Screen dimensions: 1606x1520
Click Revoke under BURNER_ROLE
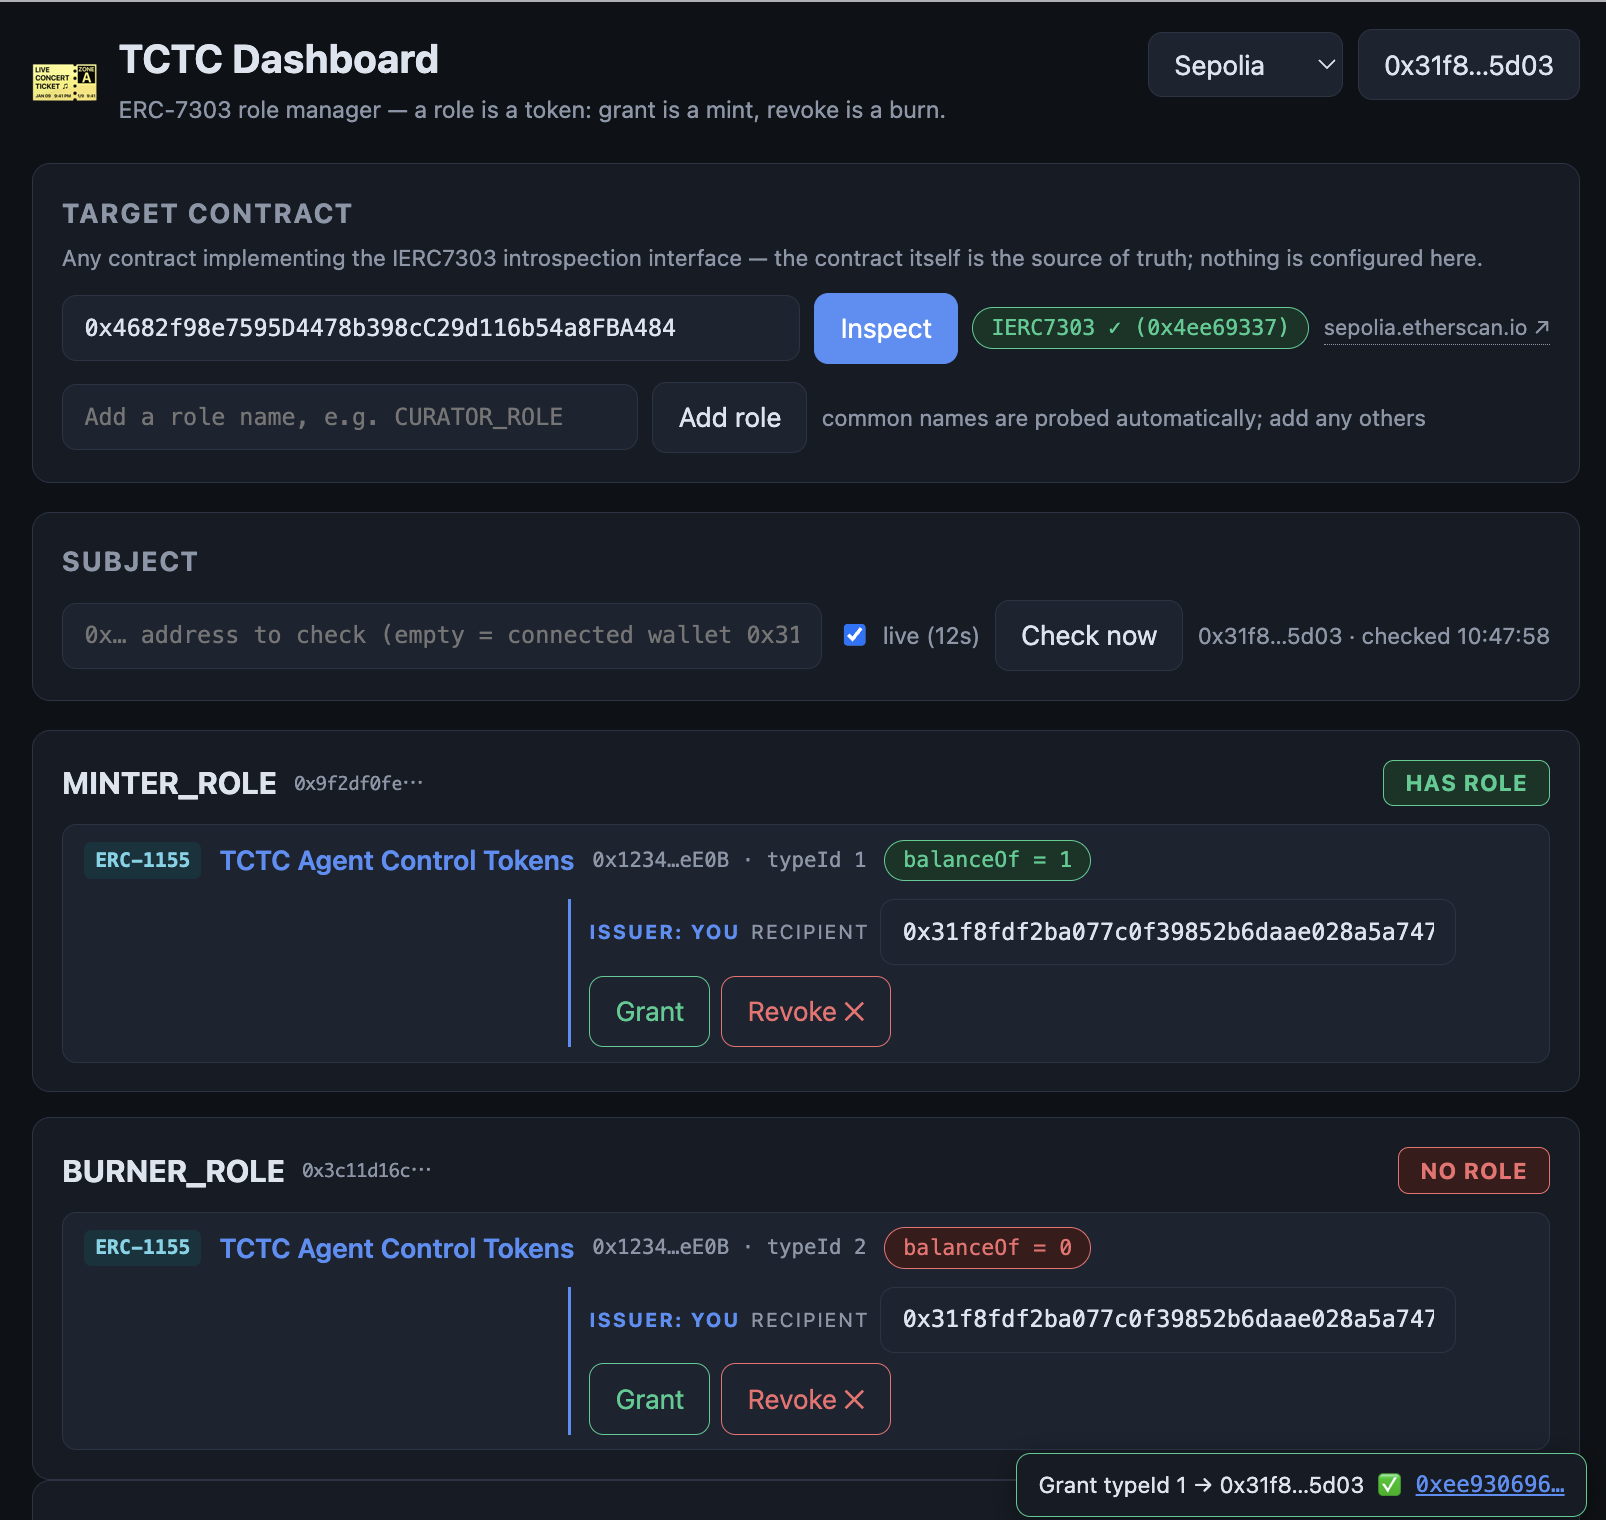805,1399
